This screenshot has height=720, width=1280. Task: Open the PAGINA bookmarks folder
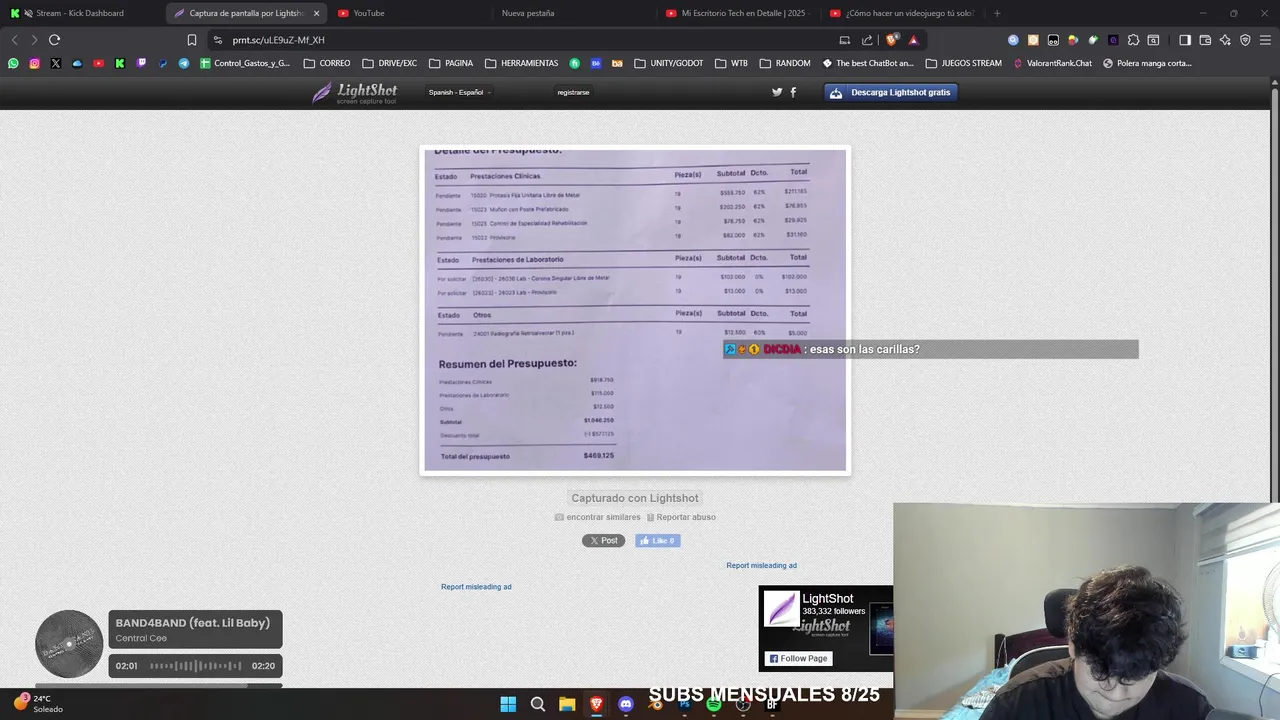coord(451,63)
